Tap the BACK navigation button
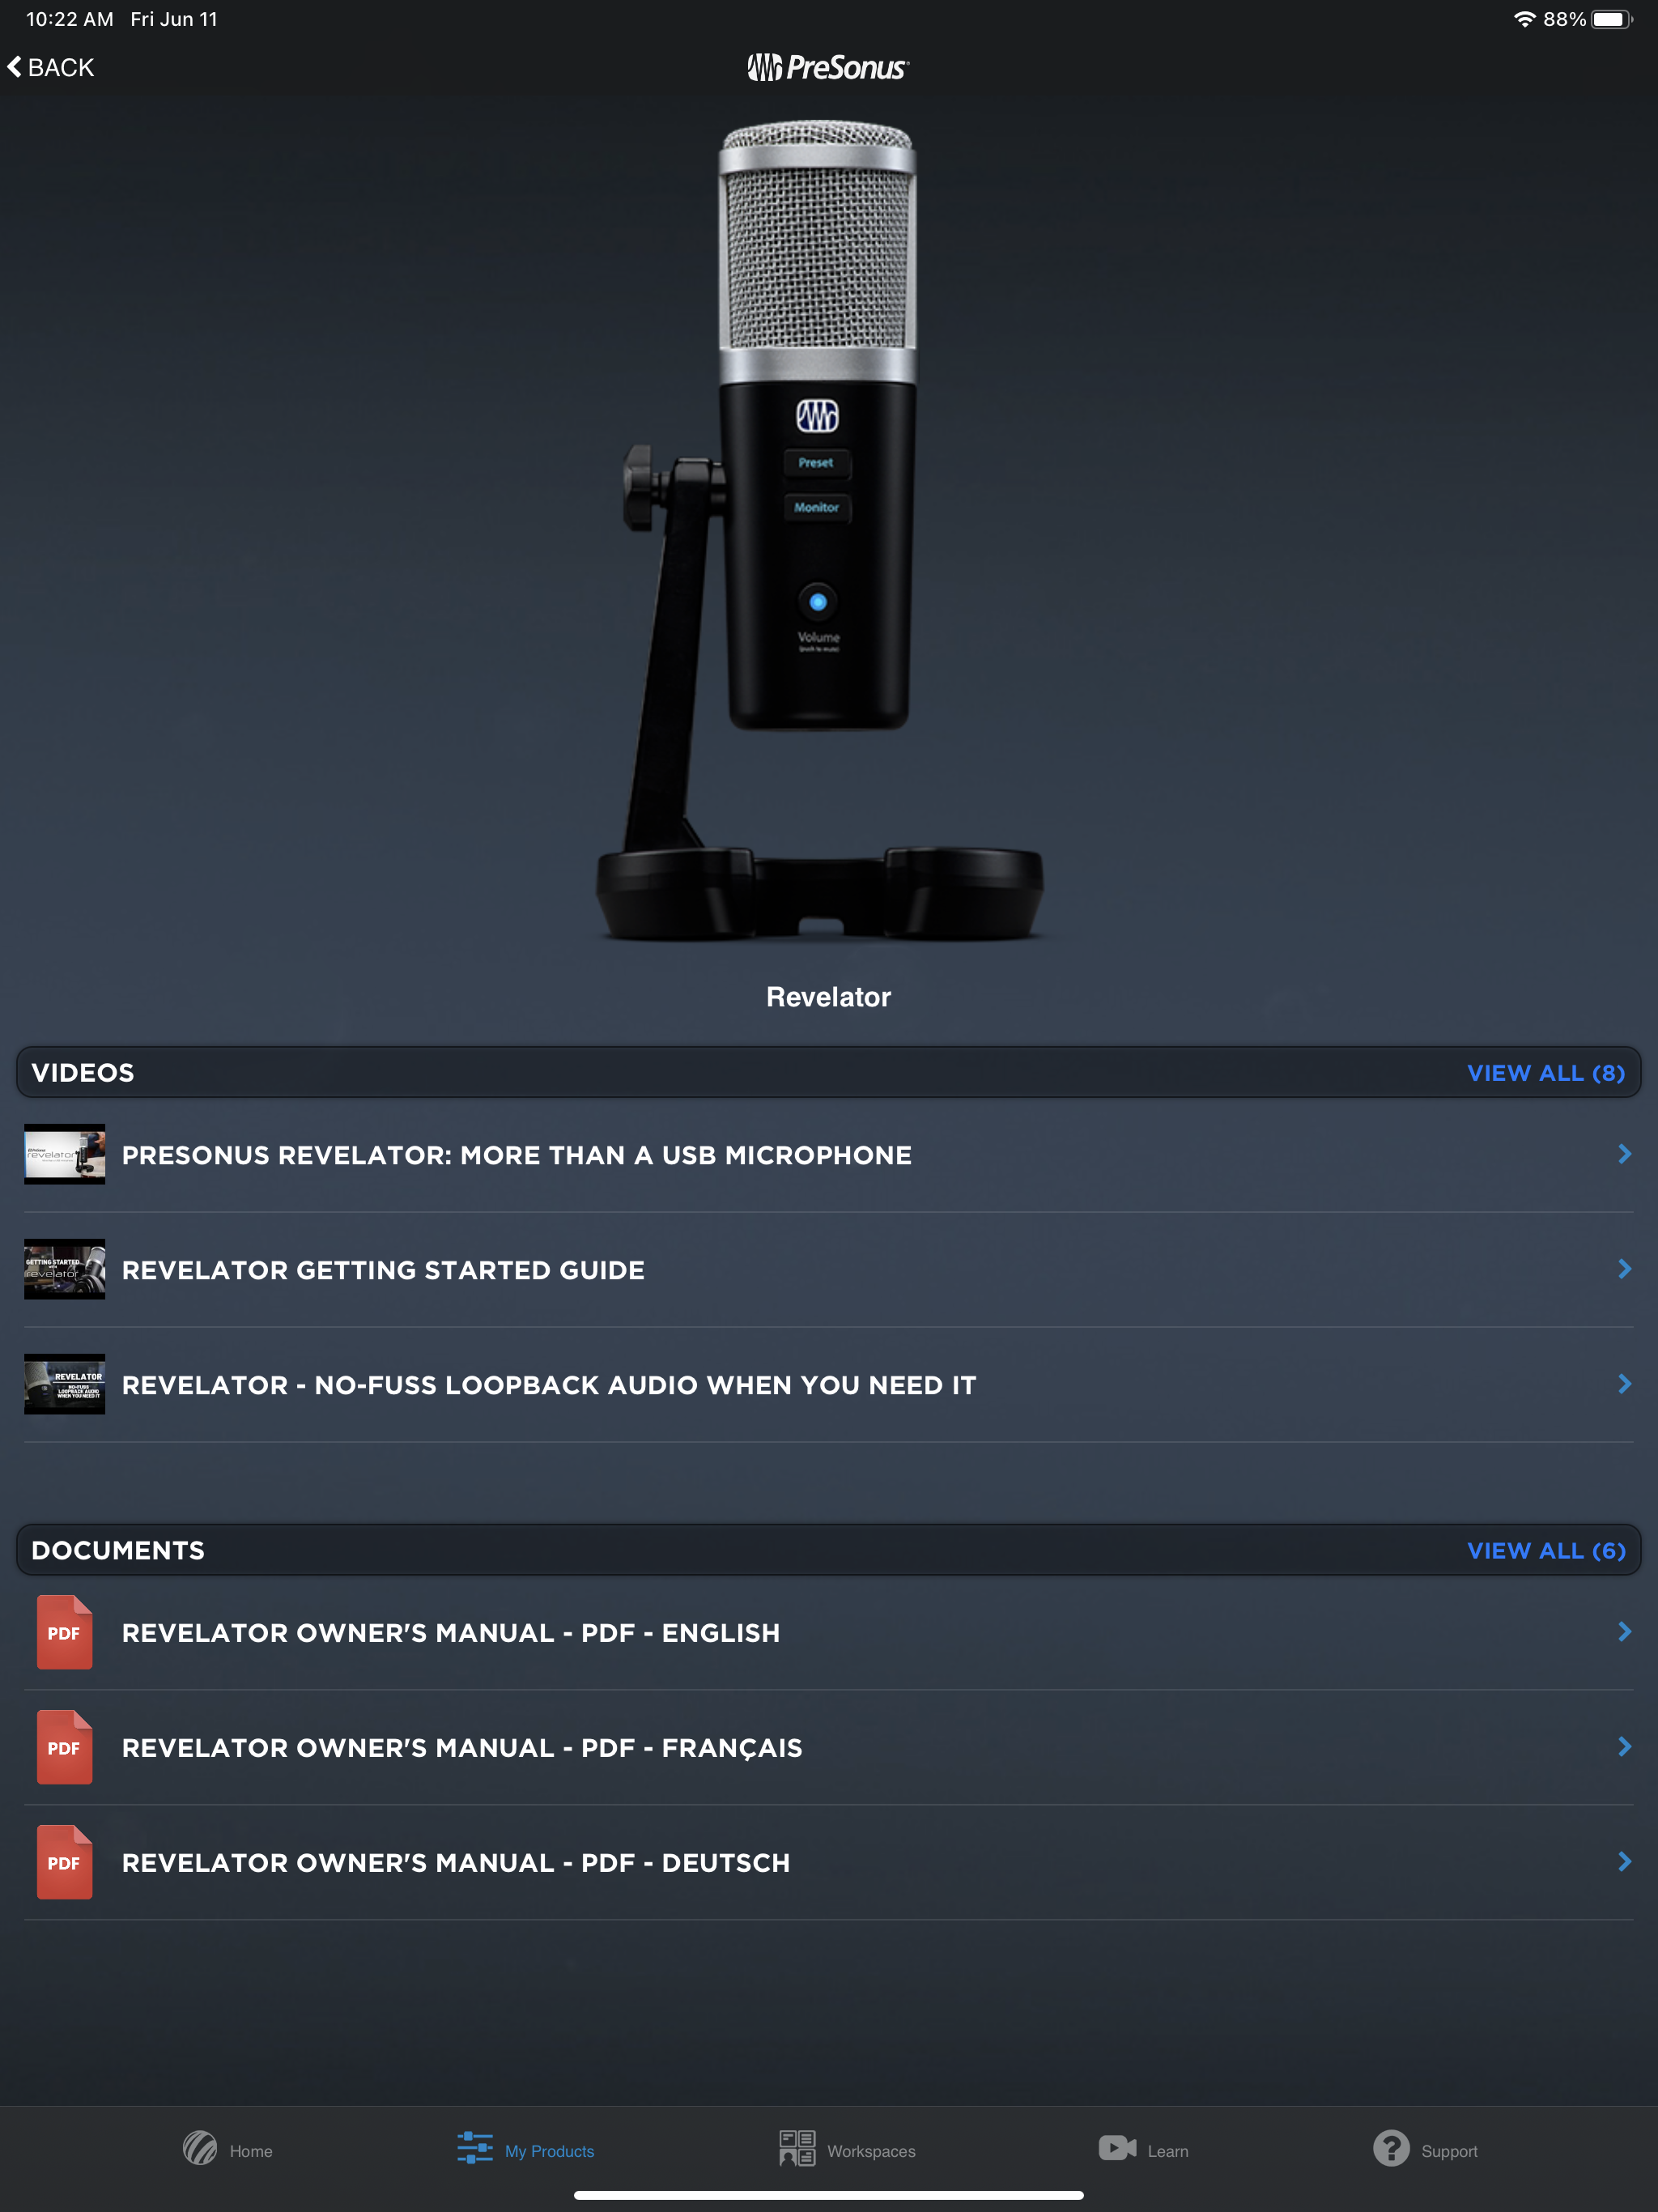Screen dimensions: 1658x2212 [x=51, y=66]
